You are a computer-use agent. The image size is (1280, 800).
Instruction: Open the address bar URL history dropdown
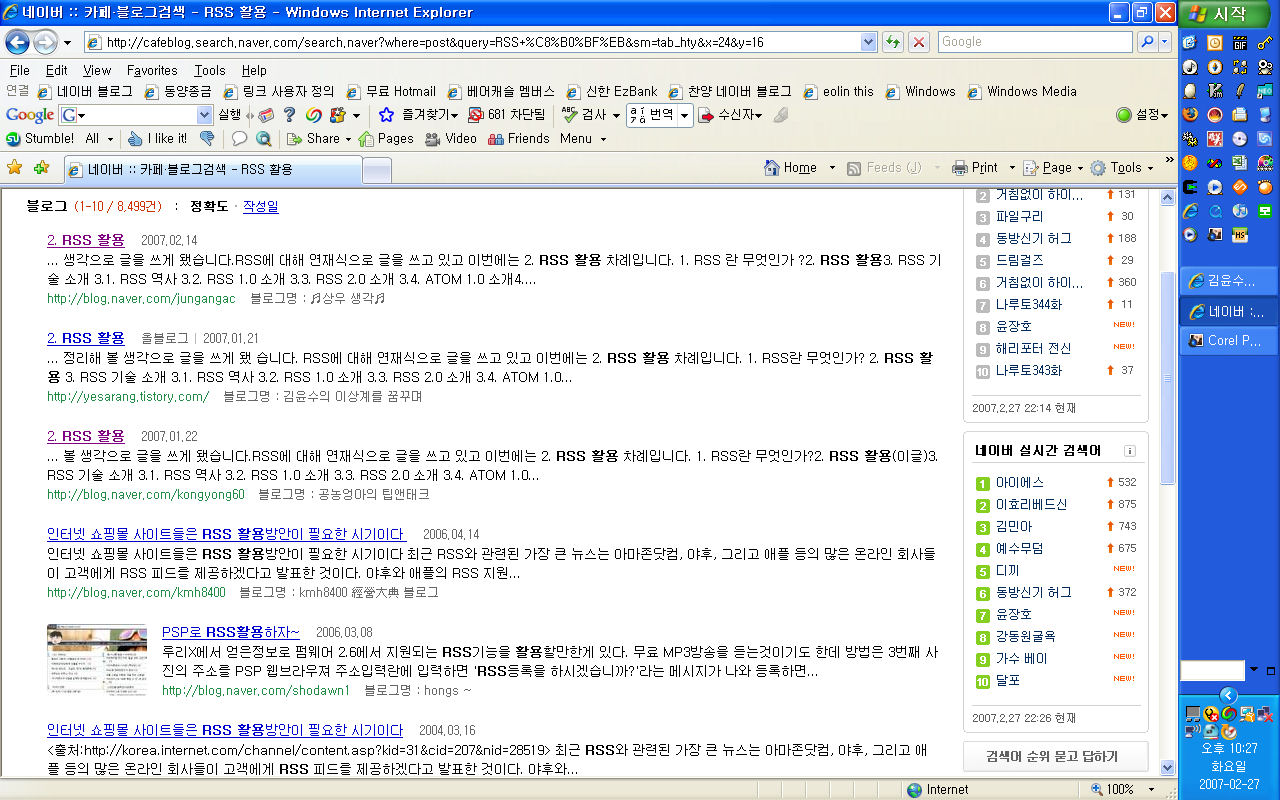[868, 42]
